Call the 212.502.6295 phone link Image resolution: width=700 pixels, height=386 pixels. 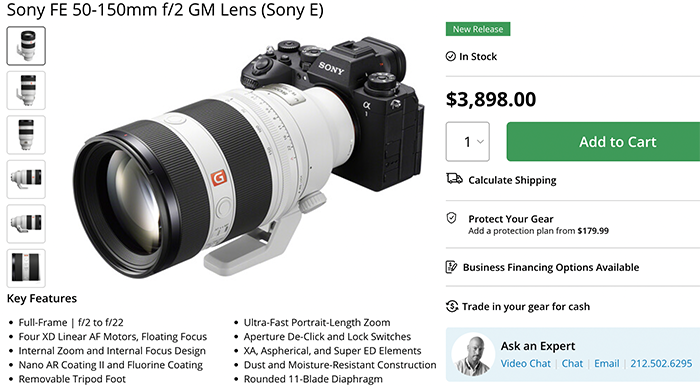[x=661, y=363]
